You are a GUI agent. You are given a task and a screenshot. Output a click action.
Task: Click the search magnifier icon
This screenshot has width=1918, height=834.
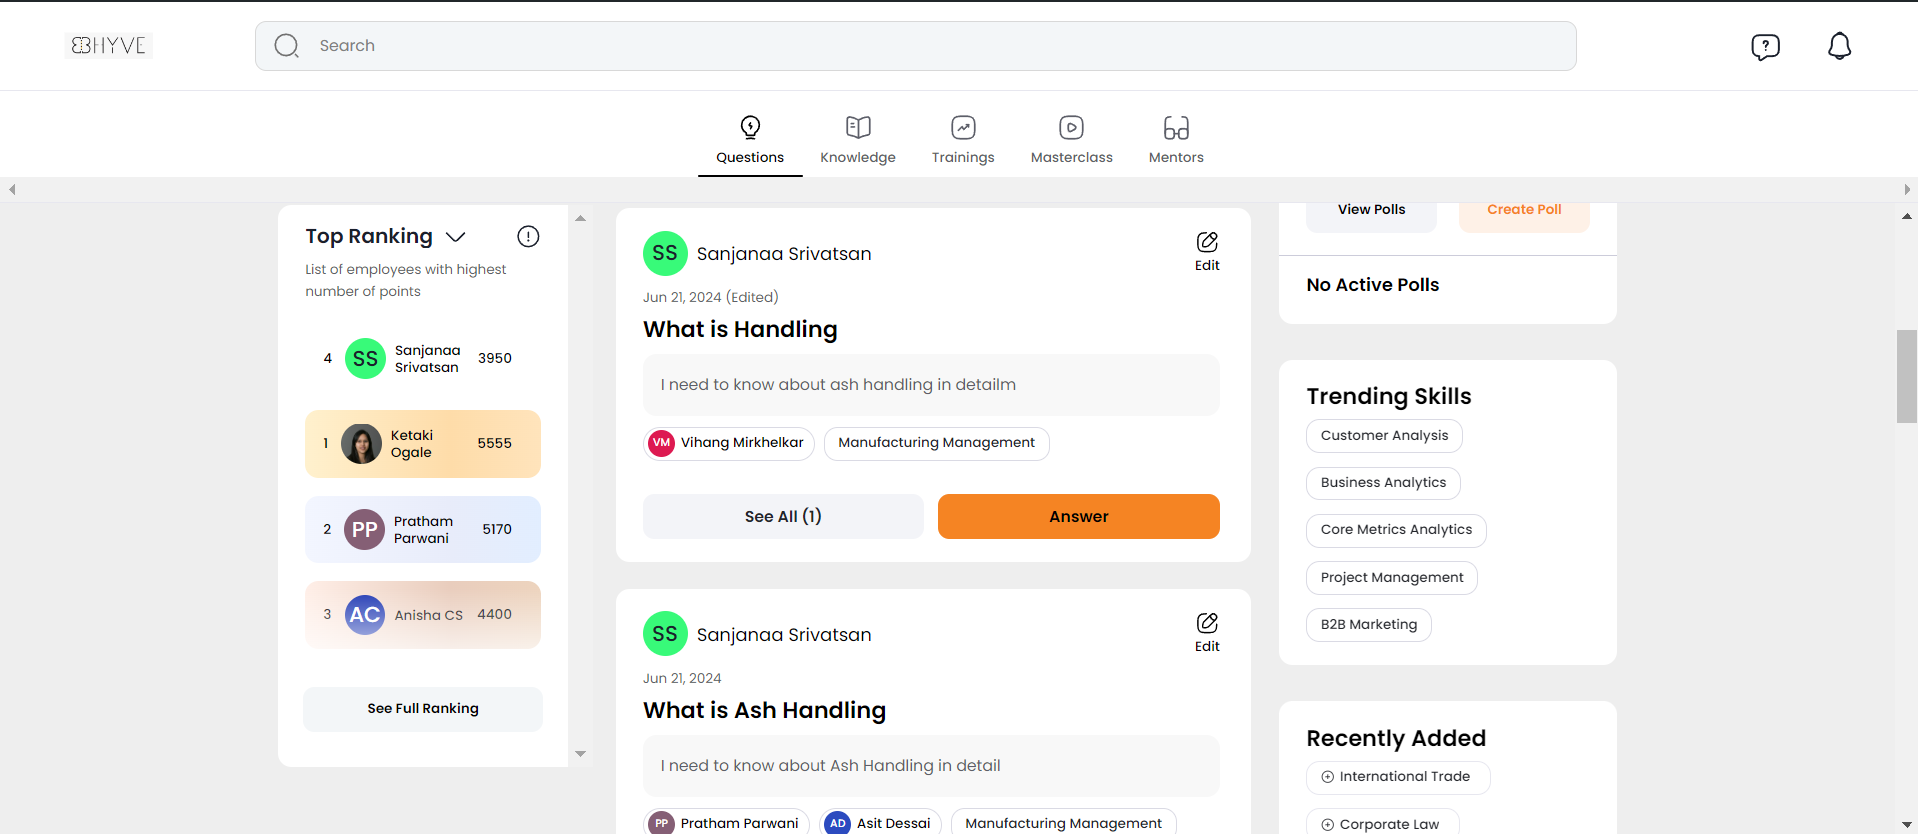click(287, 46)
